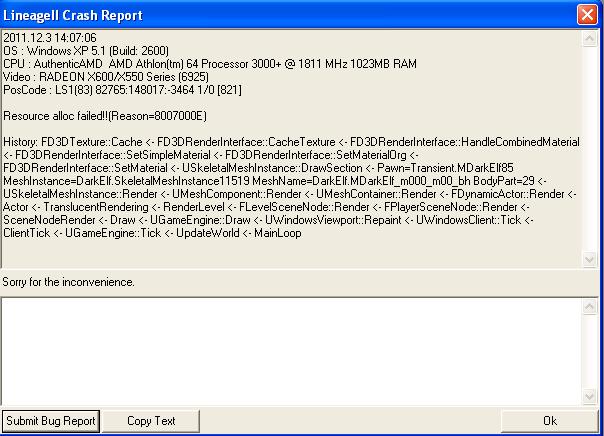Screen dimensions: 604x436
Task: Click the 'History: FD3DTexture::Cache' text
Action: 73,142
